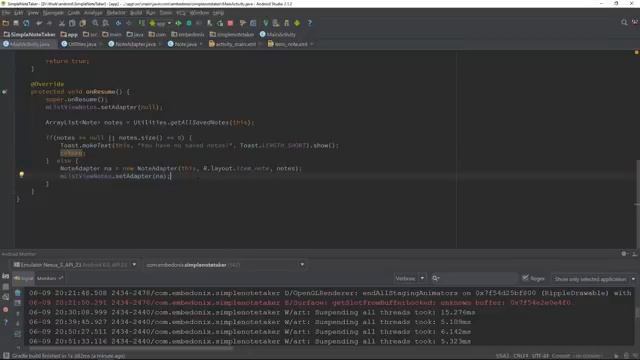Click the MainActivity breadcrumb item
640x360 pixels.
[278, 34]
